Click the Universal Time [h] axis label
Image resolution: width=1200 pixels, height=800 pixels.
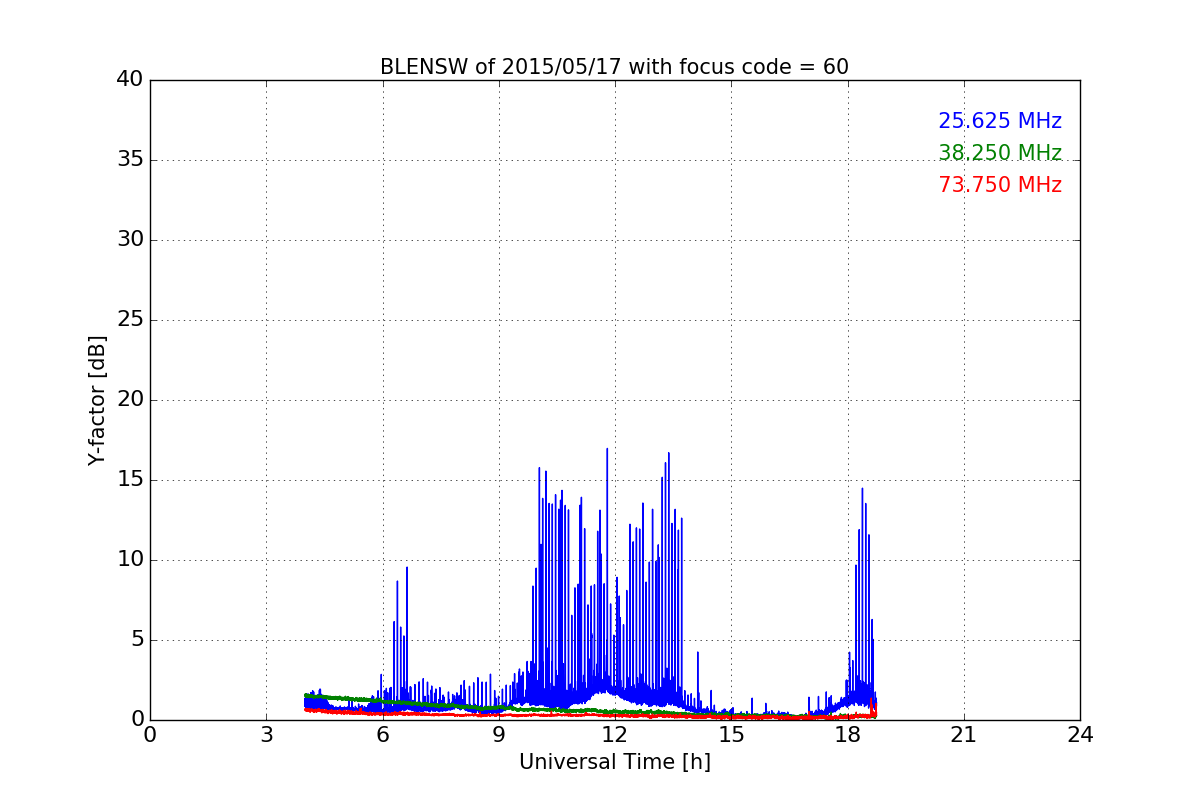[x=614, y=762]
